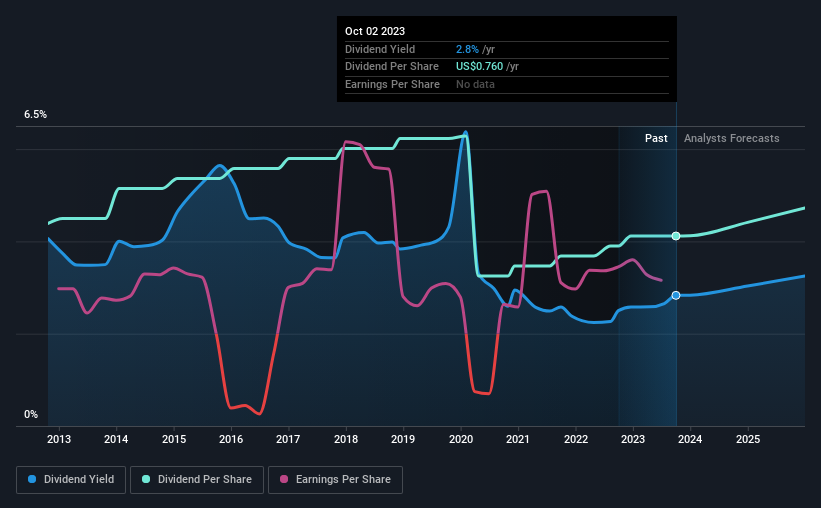Click the 'No data' tooltip value
Viewport: 821px width, 508px height.
click(x=475, y=84)
